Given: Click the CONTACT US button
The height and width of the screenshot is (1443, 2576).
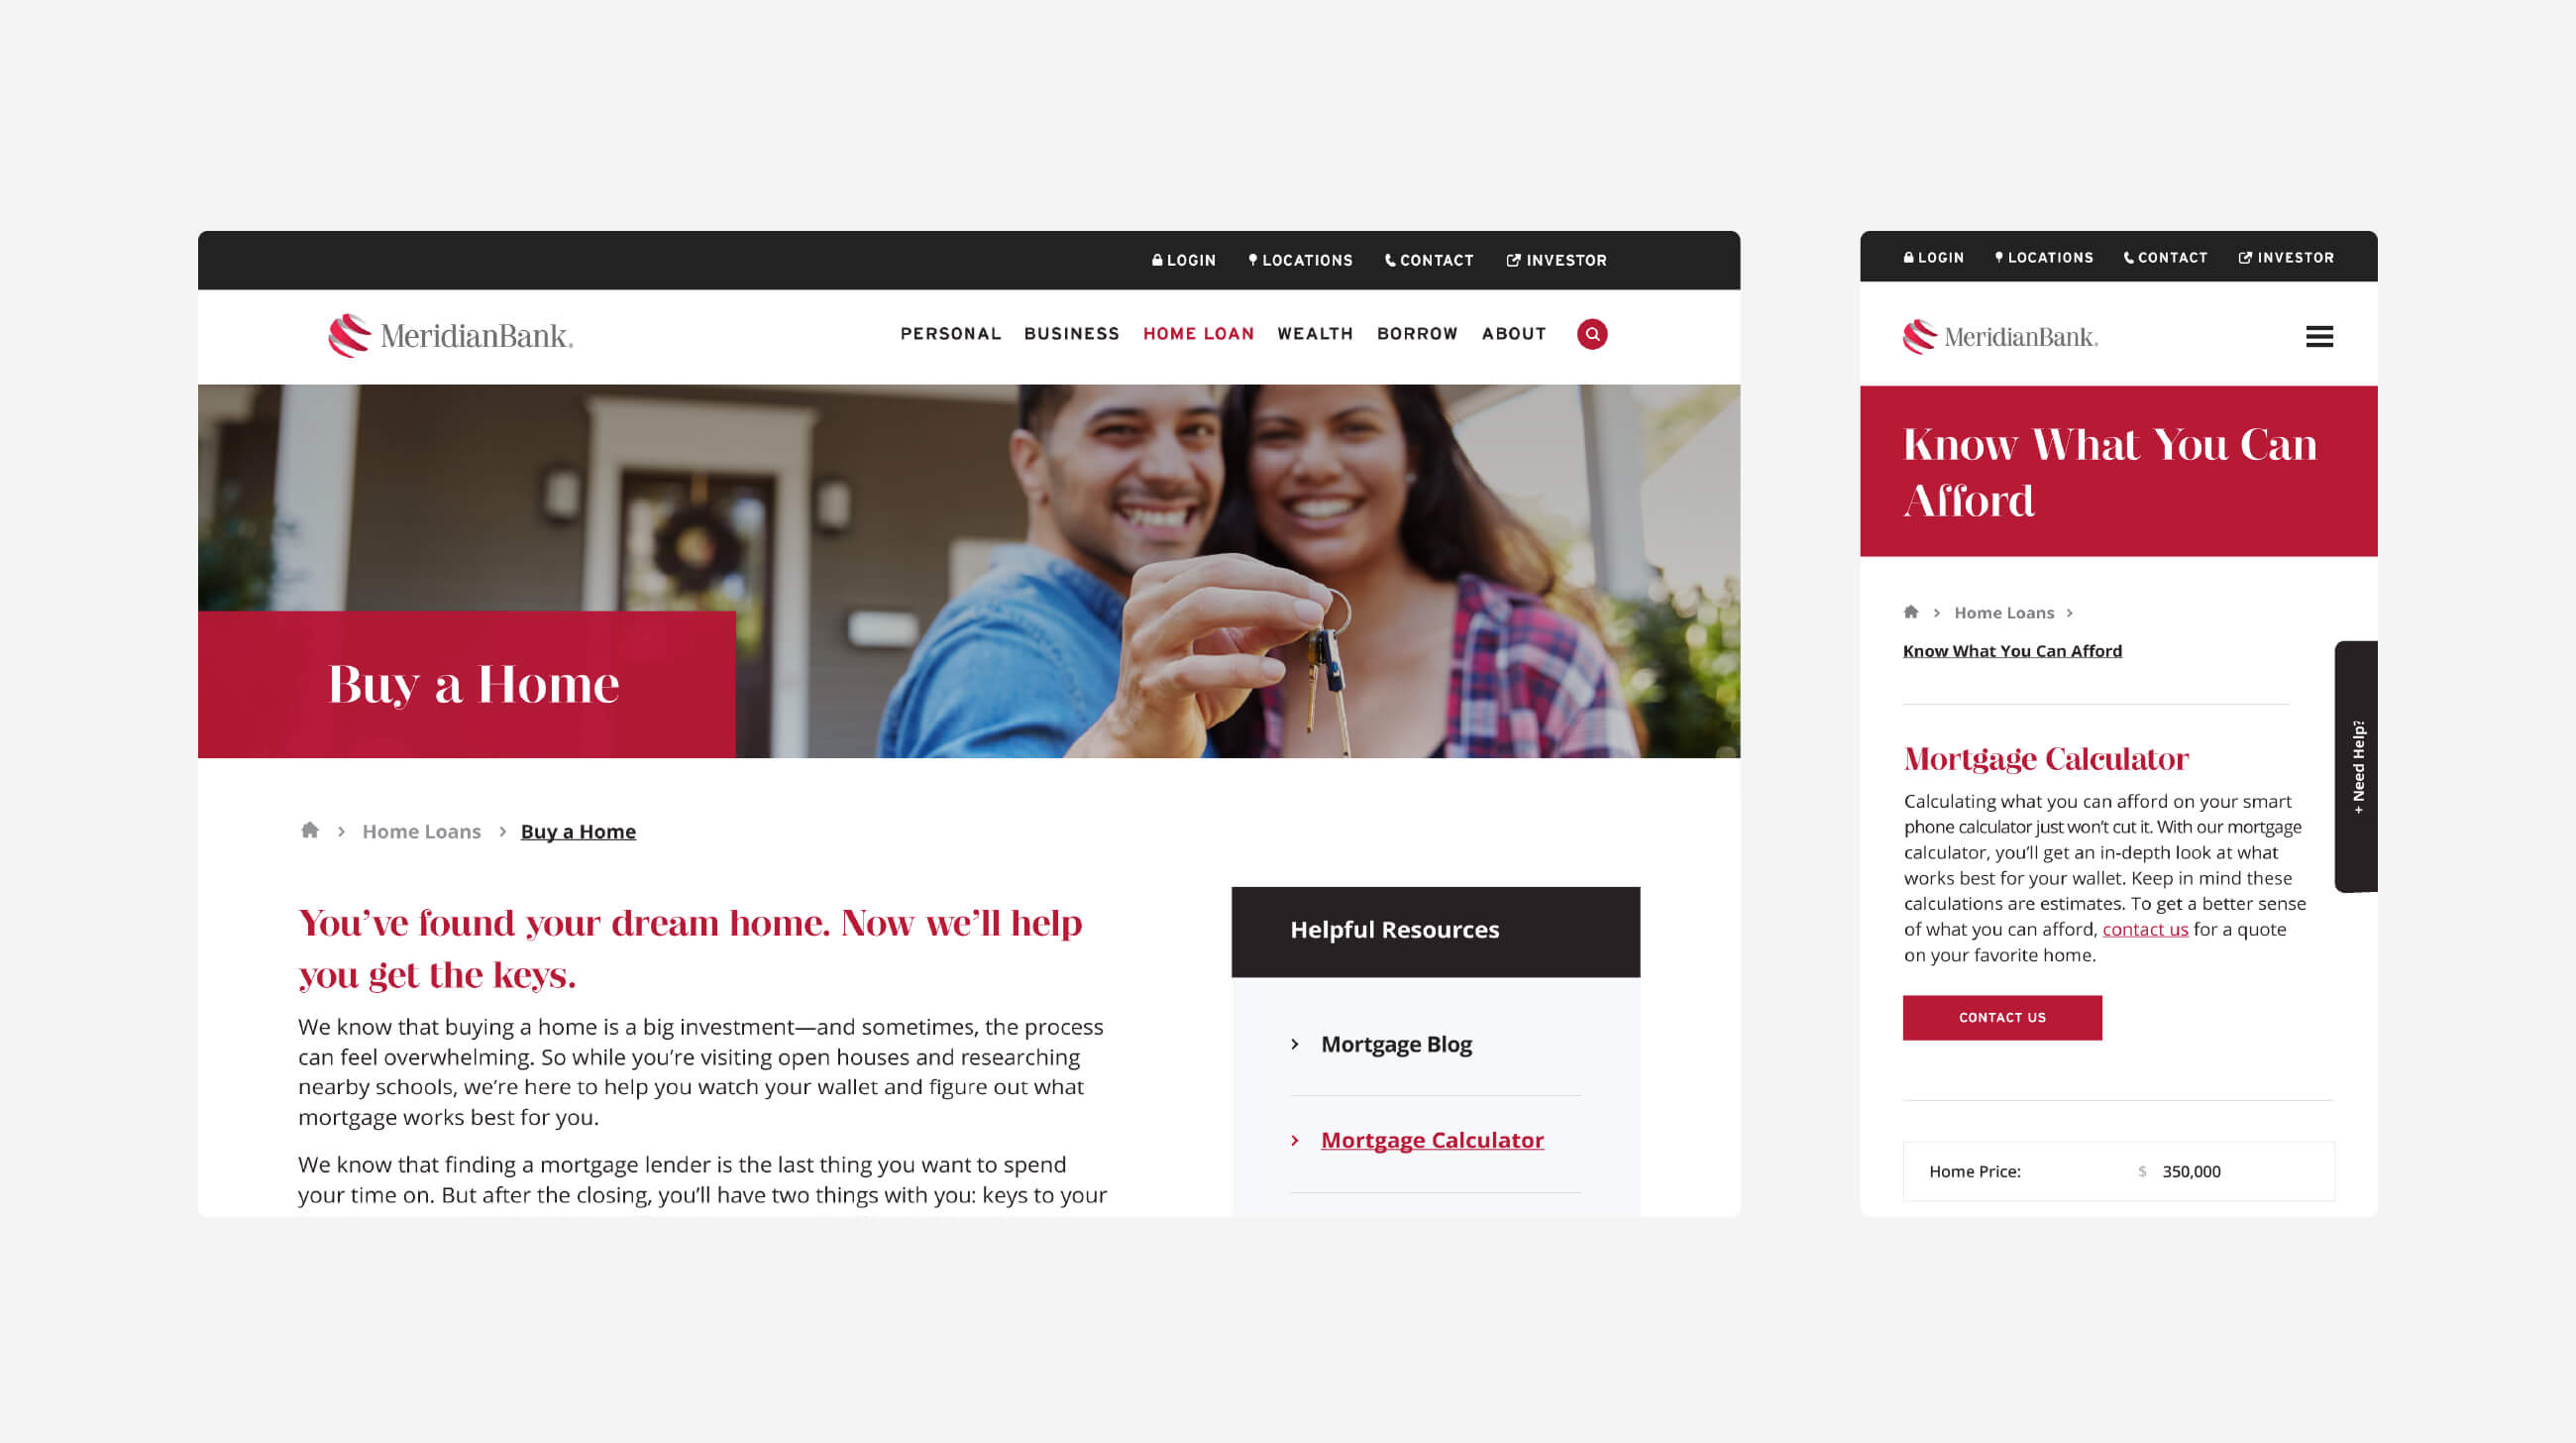Looking at the screenshot, I should pos(2001,1016).
